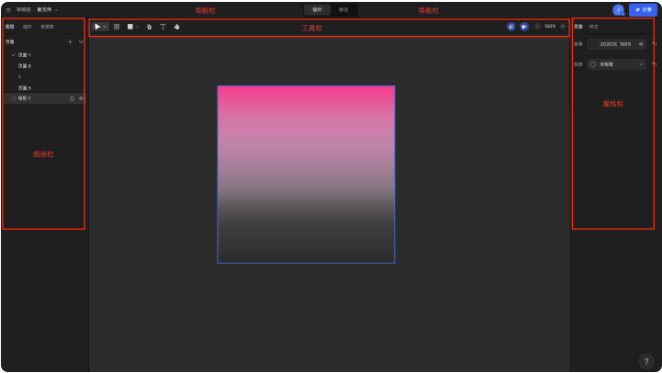Switch to the left top-center mode tab

click(317, 10)
